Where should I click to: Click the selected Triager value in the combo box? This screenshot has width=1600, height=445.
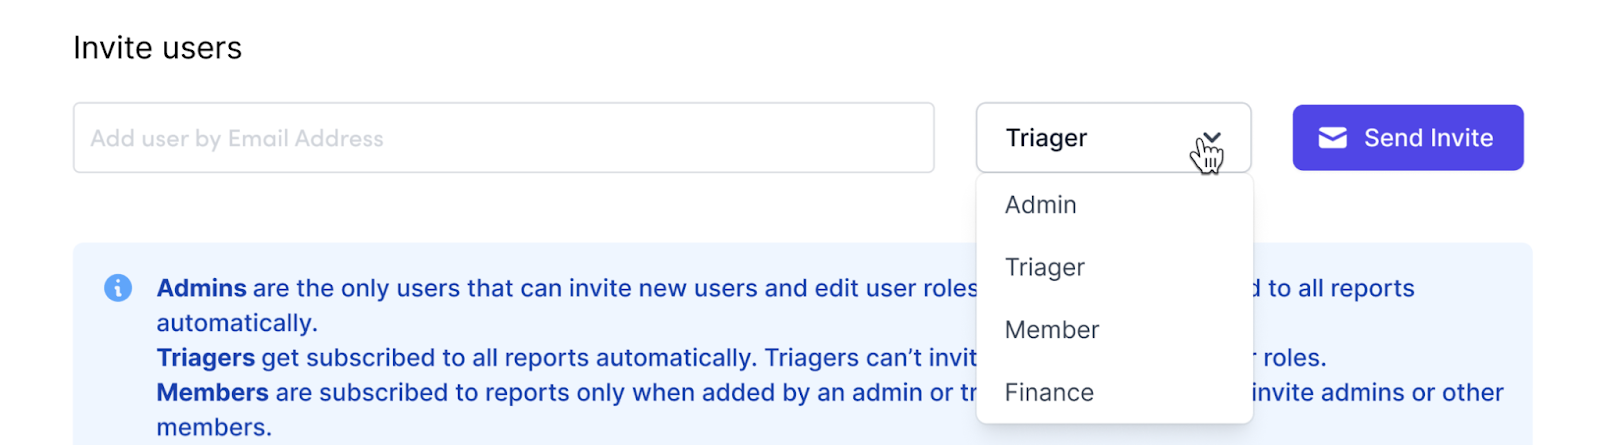coord(1046,138)
